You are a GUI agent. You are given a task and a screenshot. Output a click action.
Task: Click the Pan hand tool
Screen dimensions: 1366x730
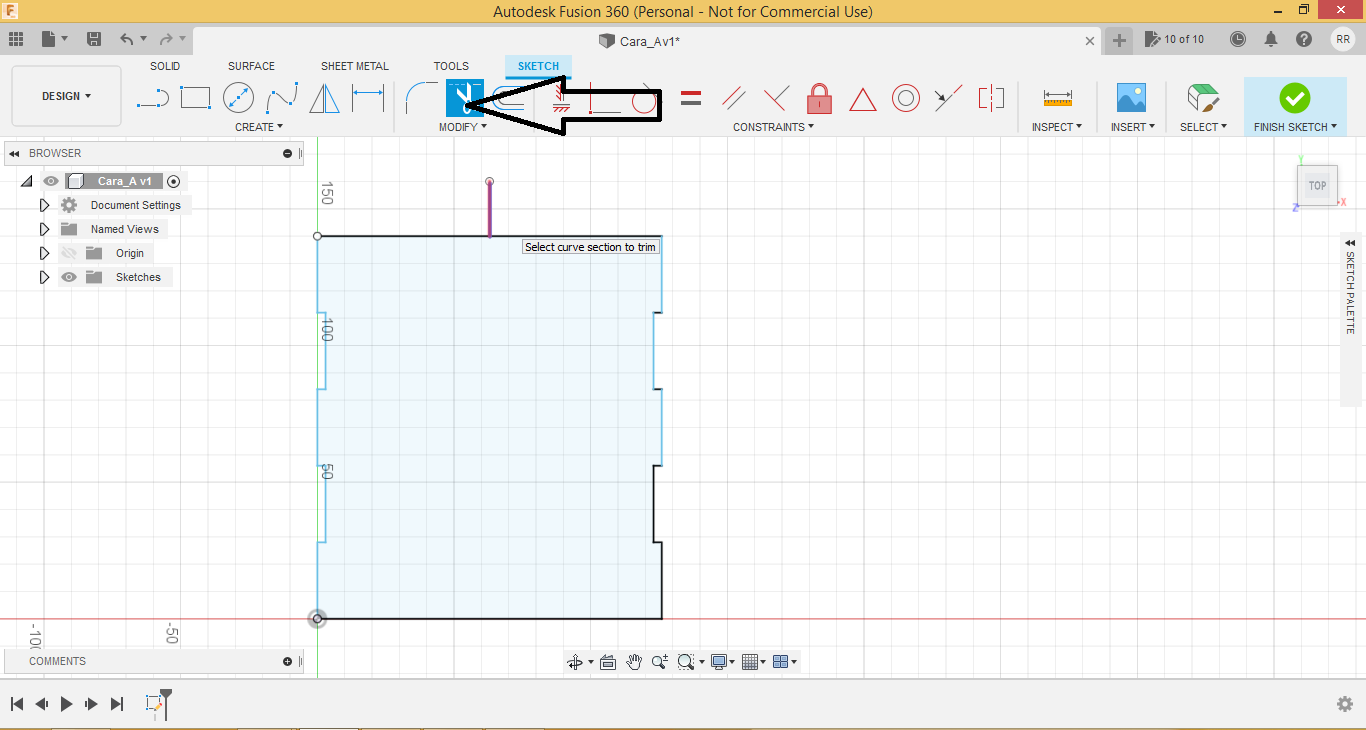[x=634, y=662]
